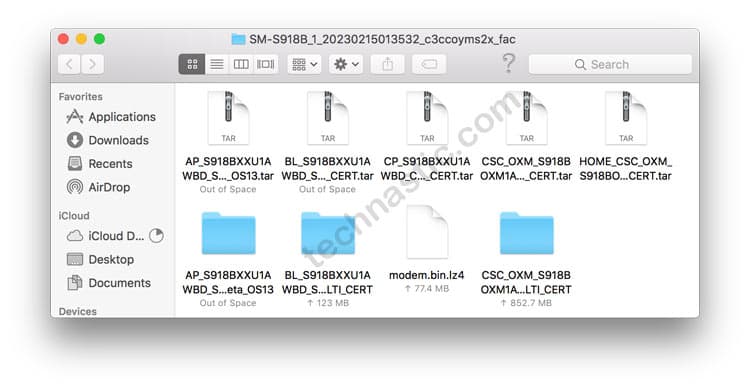Viewport: 750px width, 390px height.
Task: Select the modem.bin.lz4 file icon
Action: point(427,232)
